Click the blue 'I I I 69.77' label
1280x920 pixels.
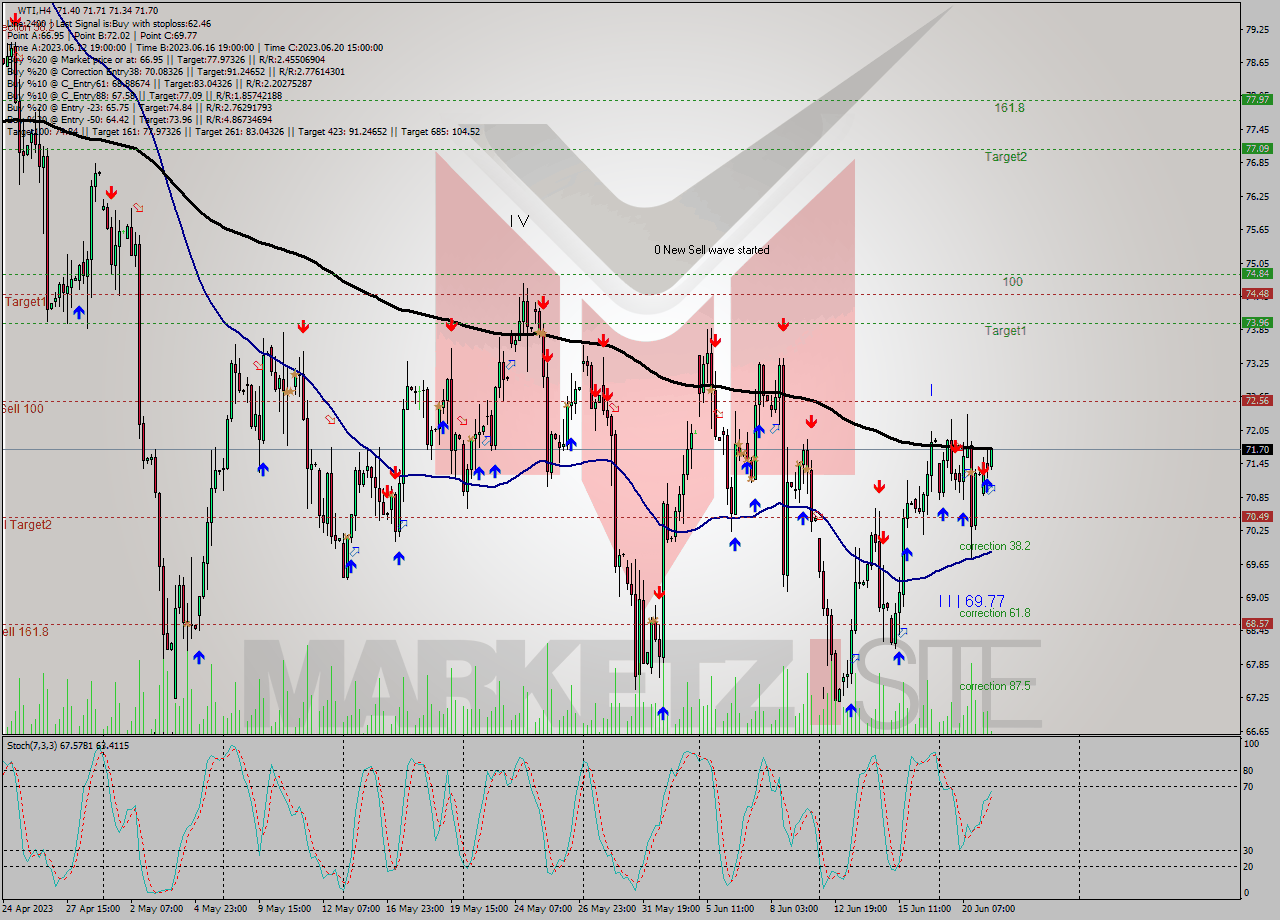click(x=971, y=600)
